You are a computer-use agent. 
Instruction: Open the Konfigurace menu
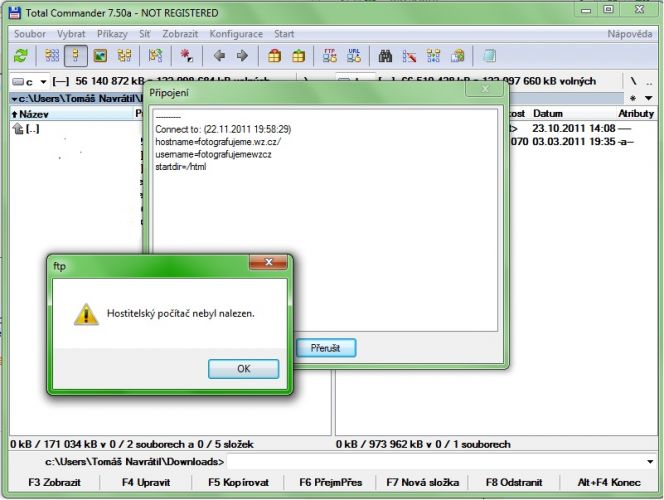coord(236,34)
